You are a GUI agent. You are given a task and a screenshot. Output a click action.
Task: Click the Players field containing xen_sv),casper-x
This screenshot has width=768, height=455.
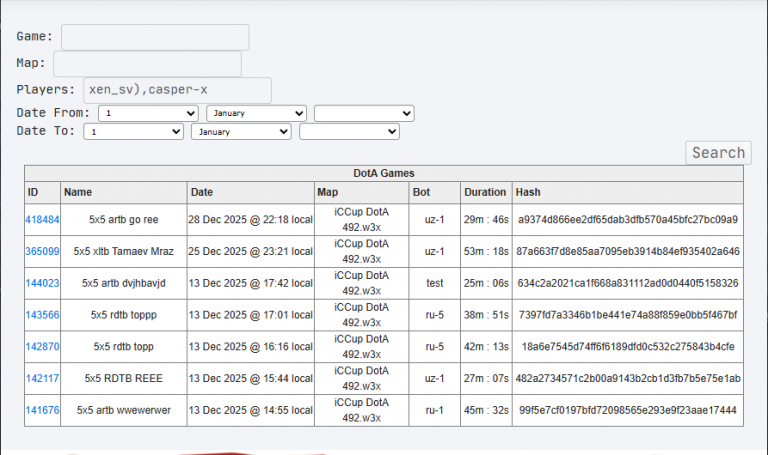177,90
